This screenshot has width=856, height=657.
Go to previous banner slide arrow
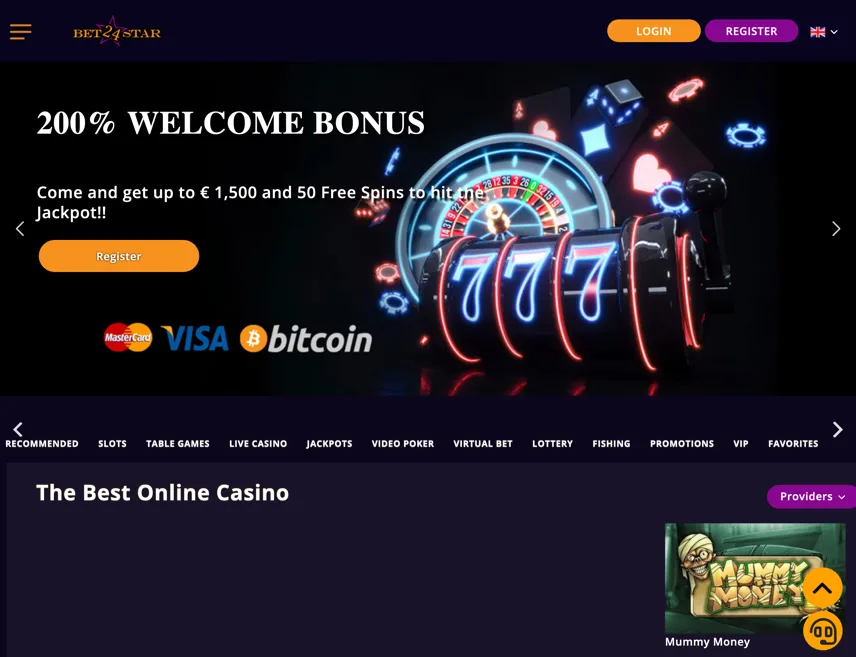(20, 229)
